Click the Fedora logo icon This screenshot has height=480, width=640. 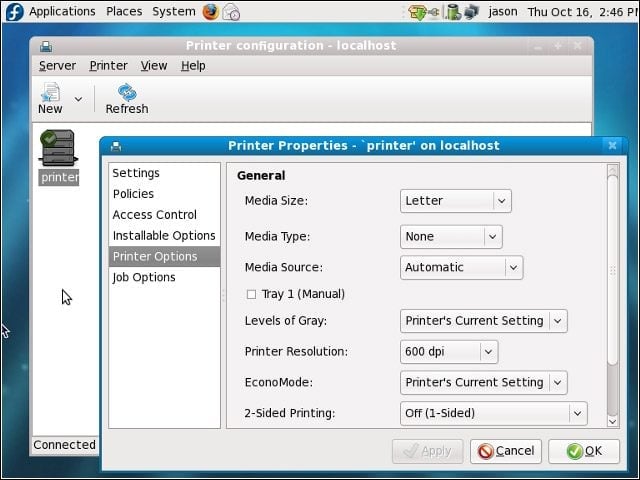point(14,12)
